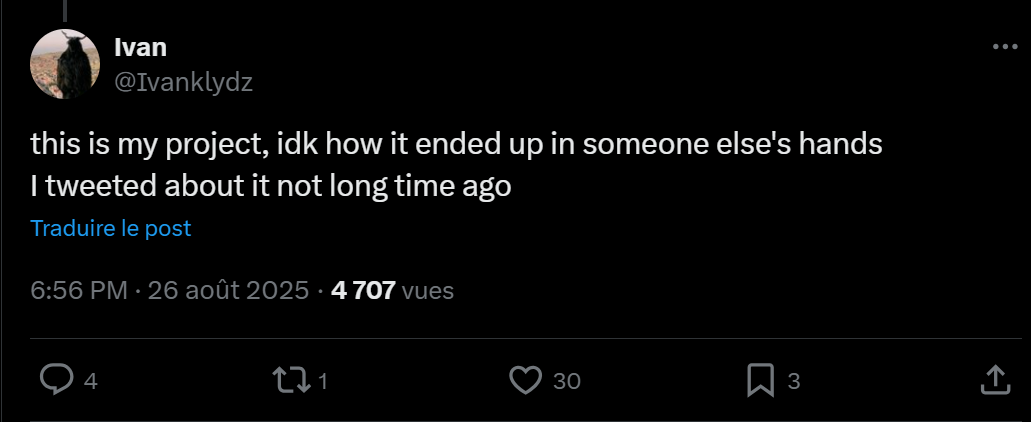Click the @Ivanklydz handle
Image resolution: width=1031 pixels, height=422 pixels.
184,82
